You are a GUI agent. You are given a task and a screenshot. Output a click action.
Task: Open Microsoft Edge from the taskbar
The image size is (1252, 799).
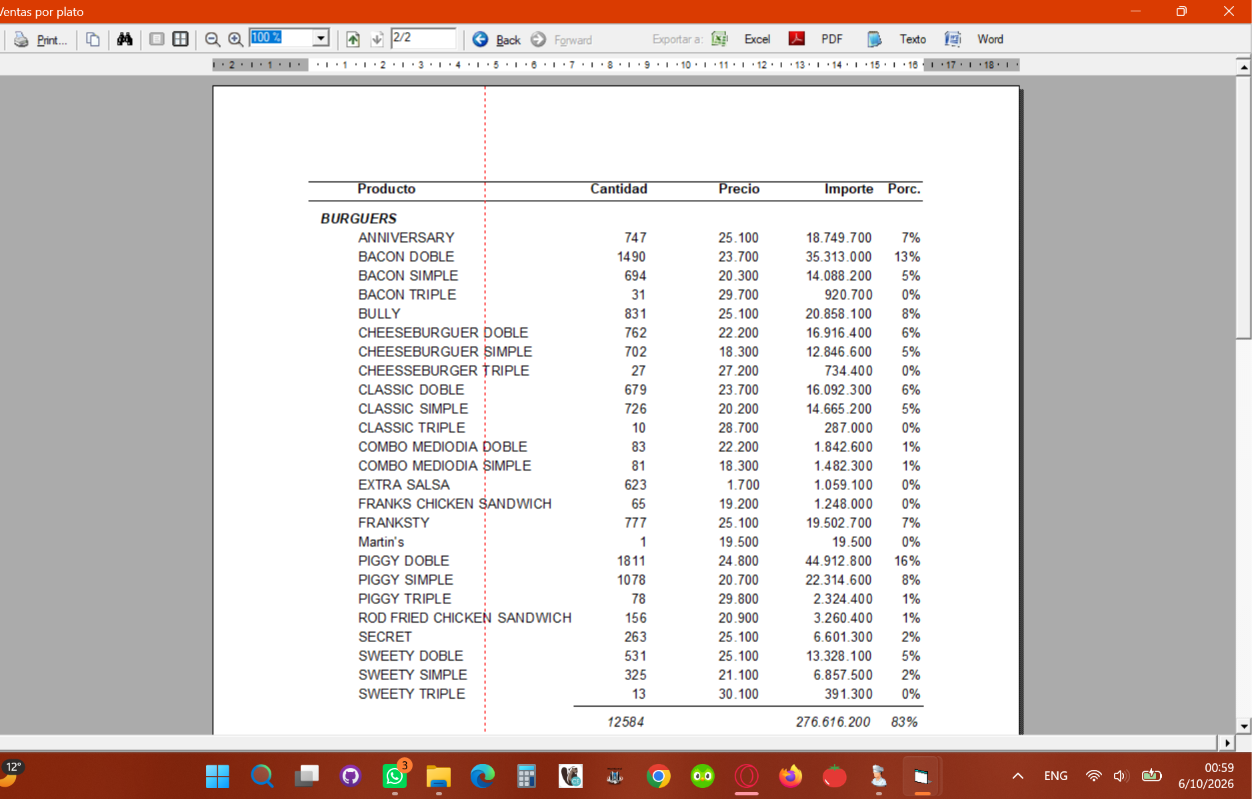tap(483, 776)
